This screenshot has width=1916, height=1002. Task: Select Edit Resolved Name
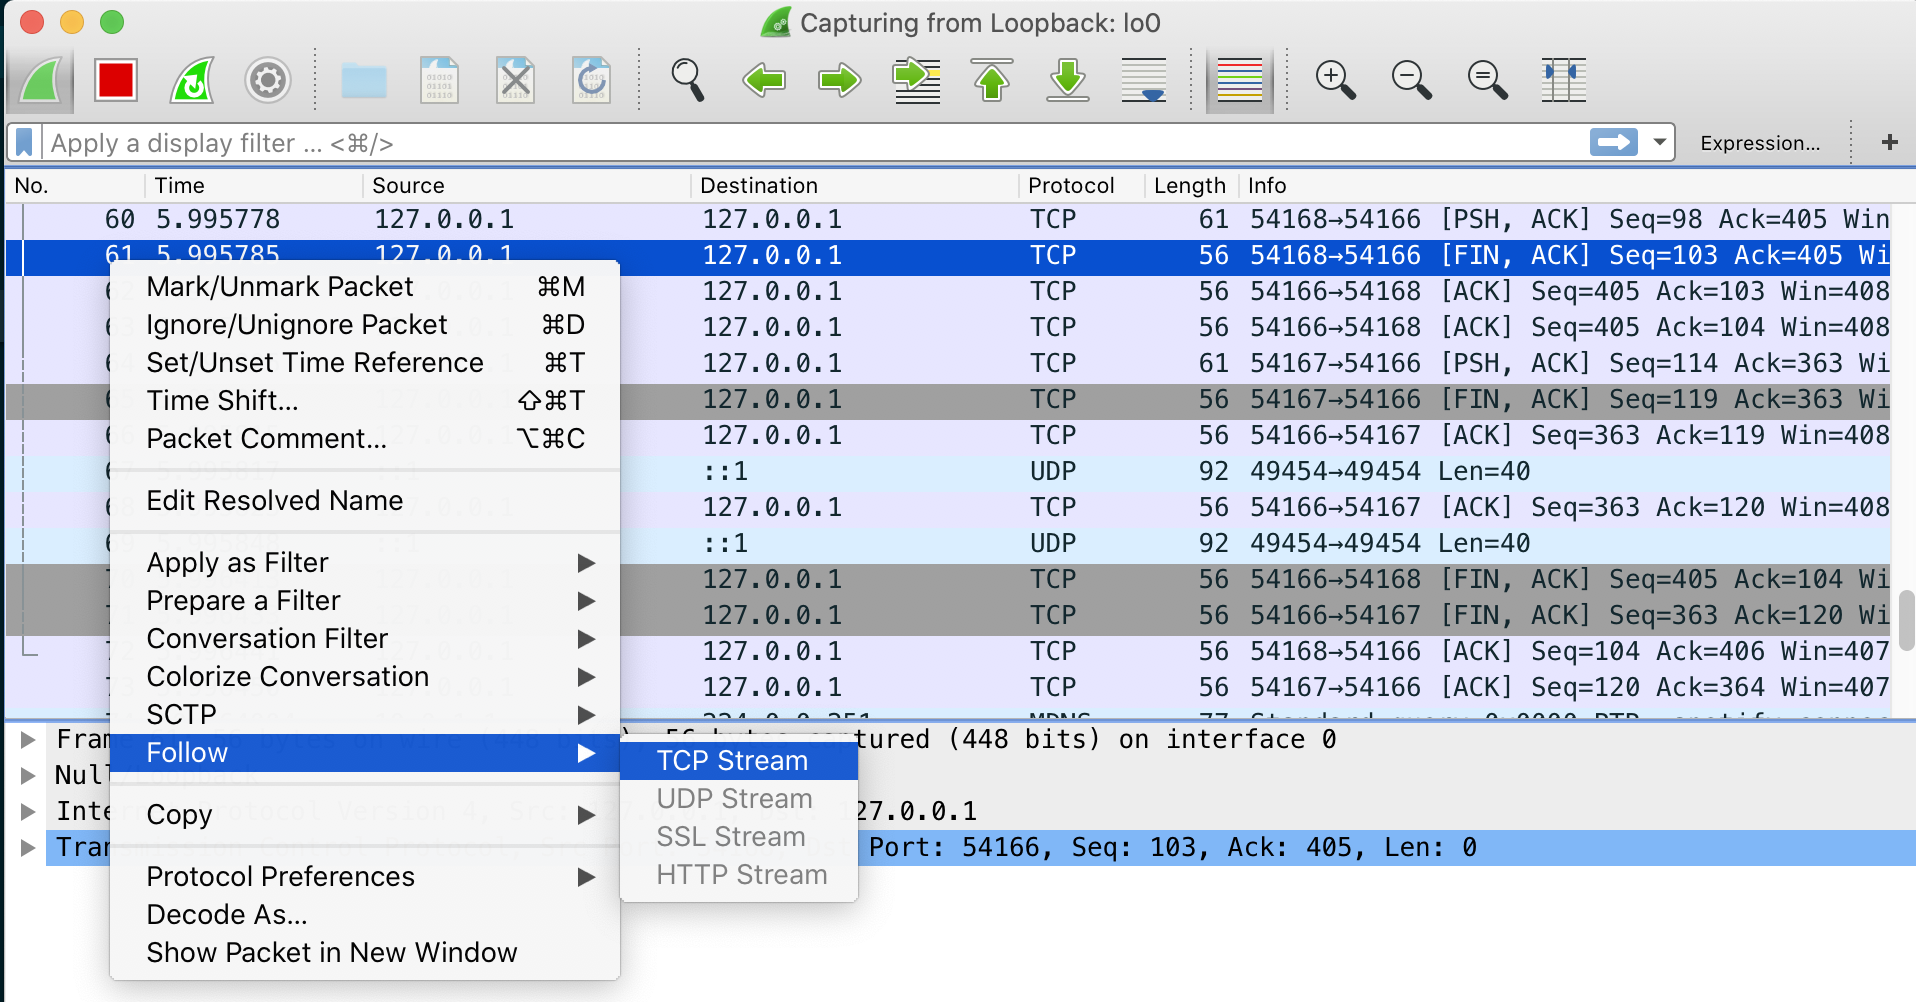(x=365, y=501)
